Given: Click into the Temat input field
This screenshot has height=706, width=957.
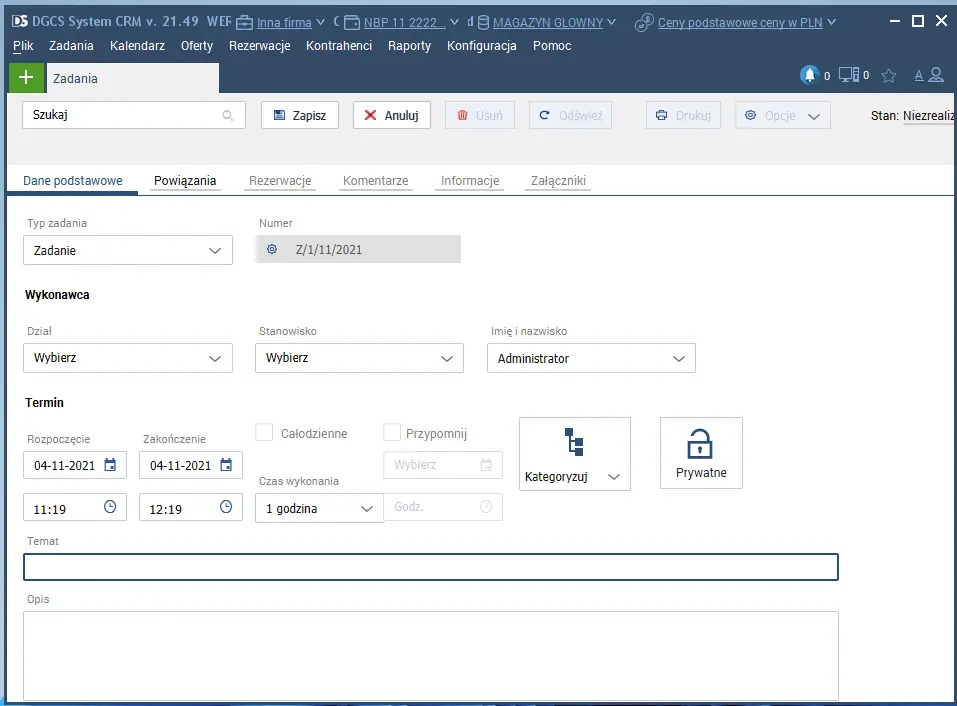Looking at the screenshot, I should pos(431,567).
